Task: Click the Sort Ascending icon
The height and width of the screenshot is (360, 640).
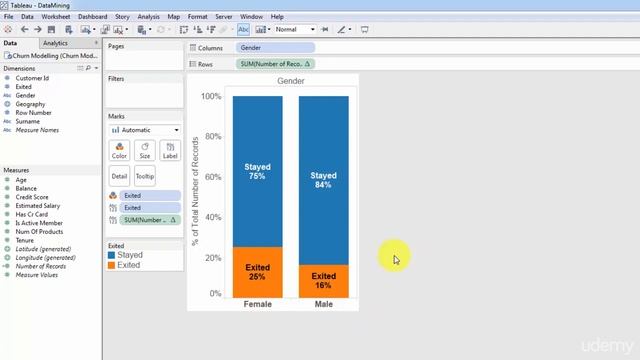Action: click(x=198, y=29)
